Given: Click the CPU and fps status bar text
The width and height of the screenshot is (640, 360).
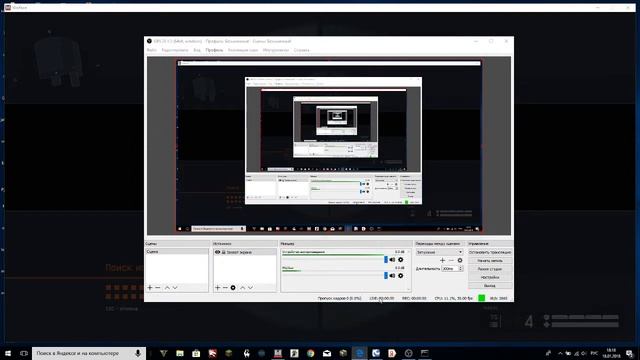Looking at the screenshot, I should (x=453, y=298).
